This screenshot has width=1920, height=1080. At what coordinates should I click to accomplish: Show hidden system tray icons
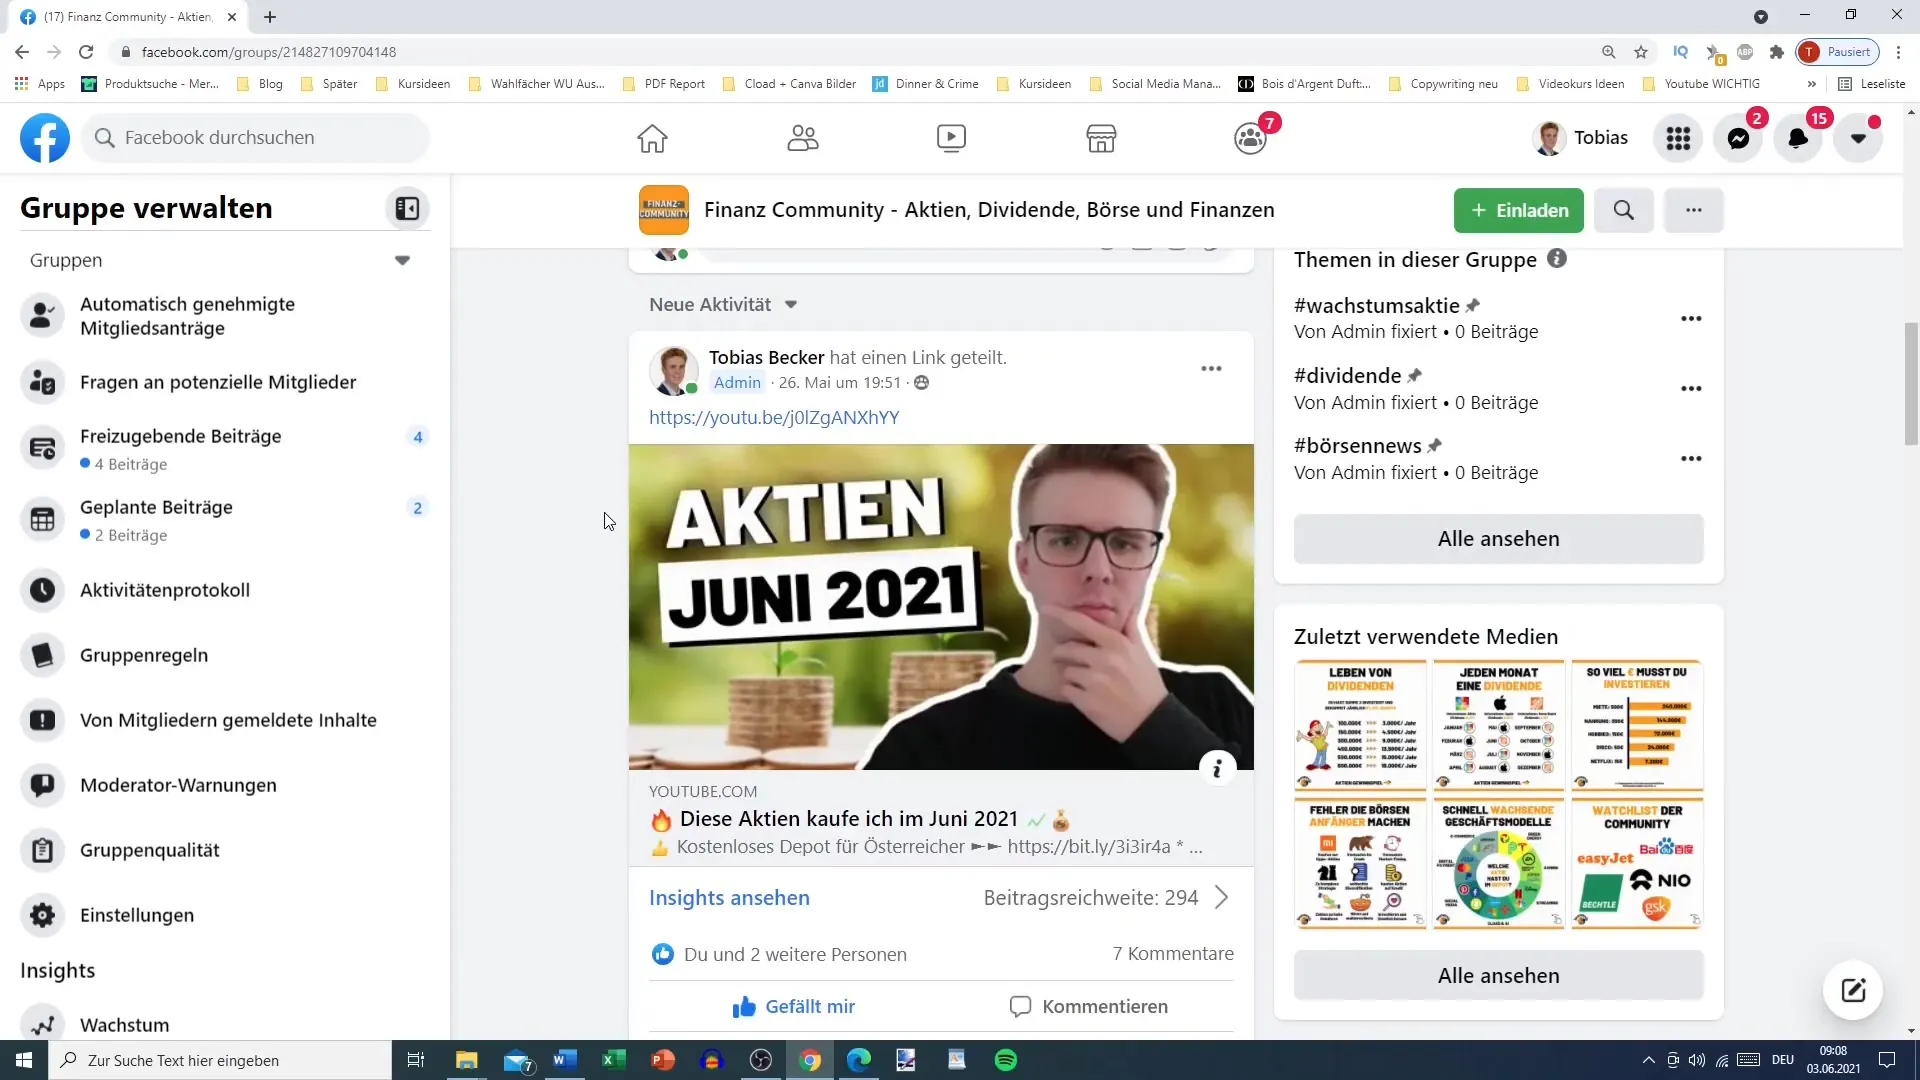[1648, 1060]
